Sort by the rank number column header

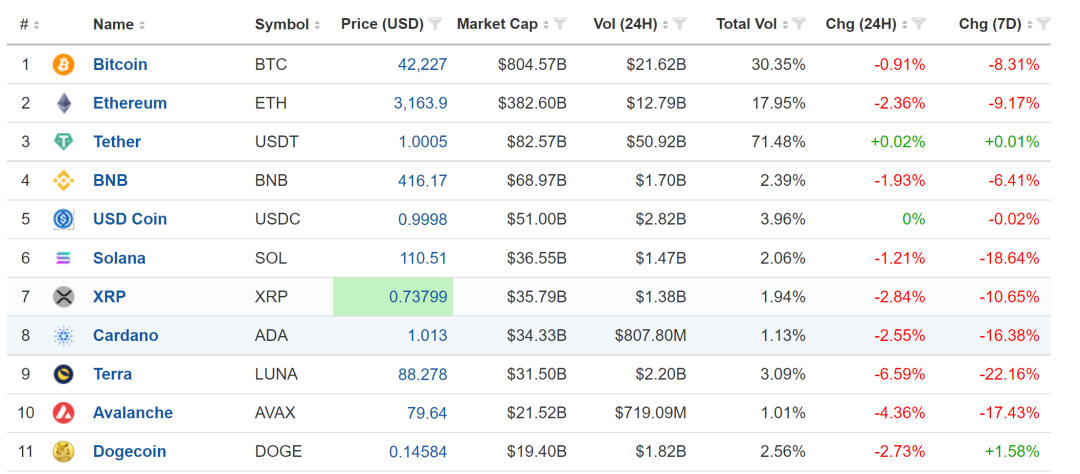(25, 24)
